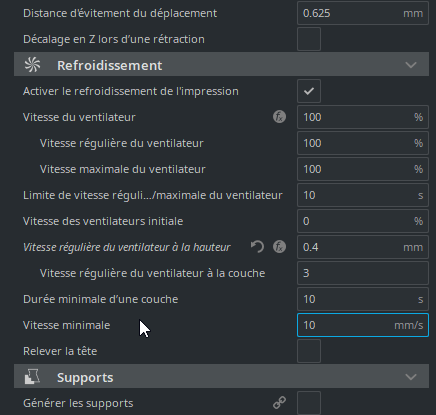Click the Vitesse minimale input field
Screen dimensions: 436x415
[363, 325]
